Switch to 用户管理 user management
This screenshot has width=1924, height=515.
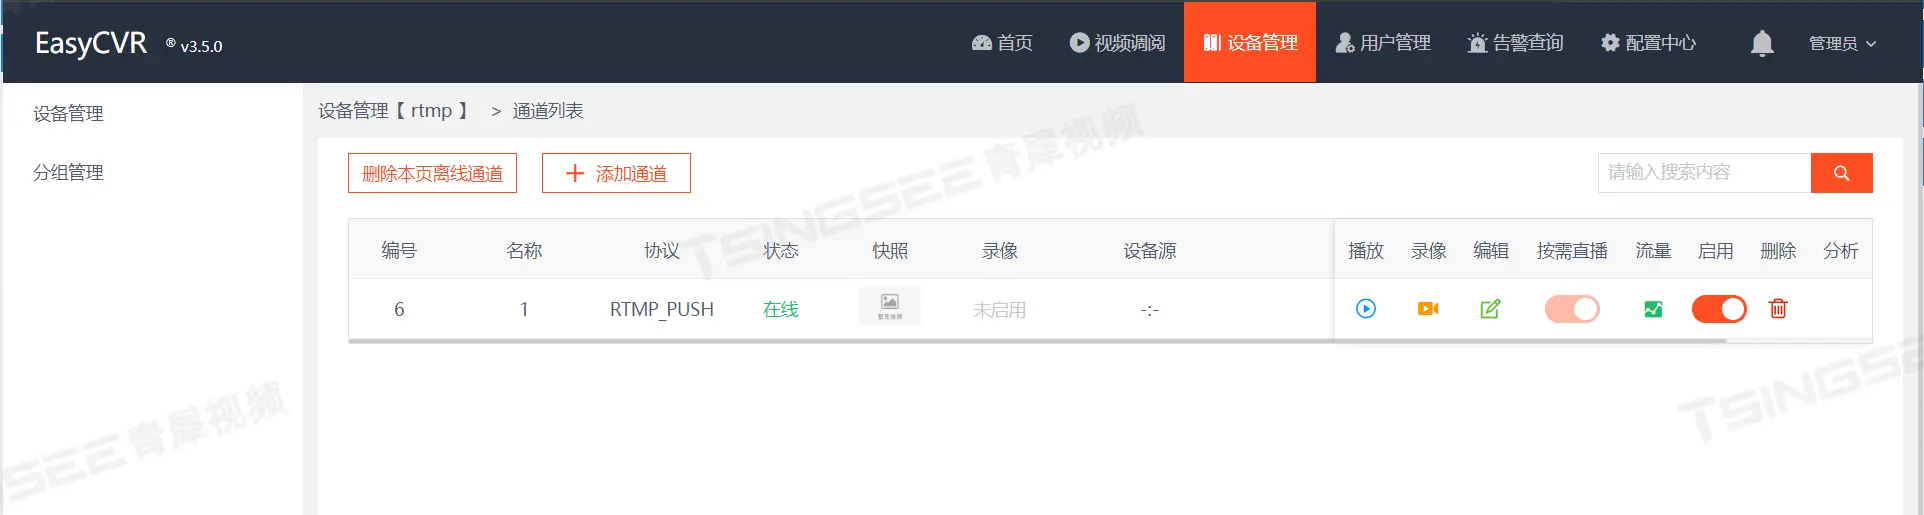(1383, 43)
